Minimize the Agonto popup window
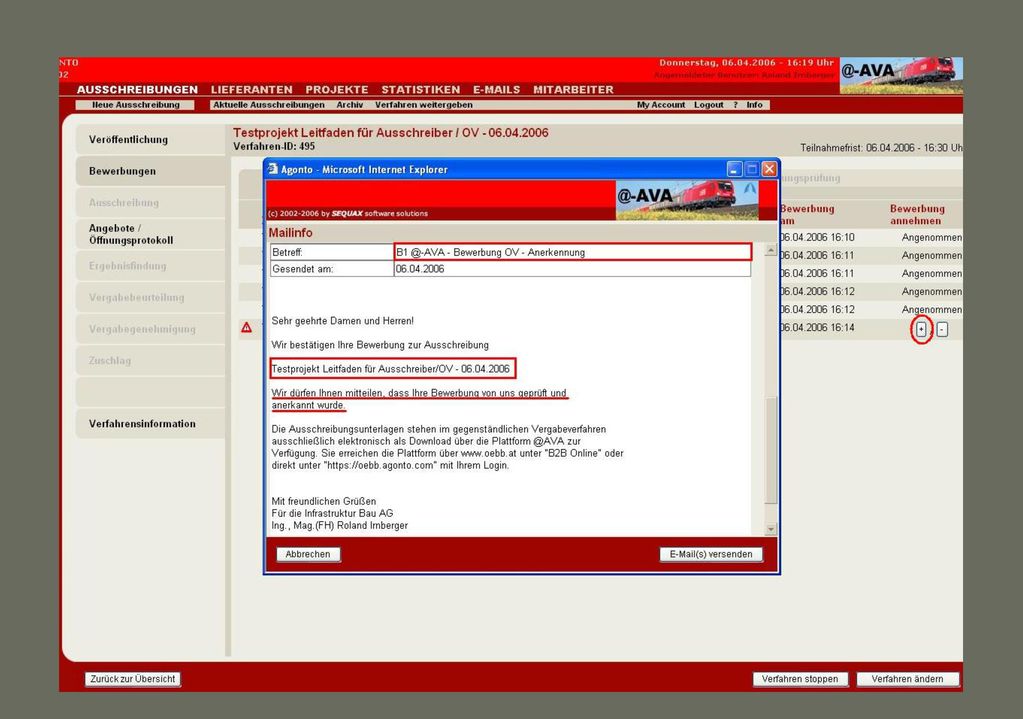Screen dimensions: 1023x719 (x=735, y=169)
